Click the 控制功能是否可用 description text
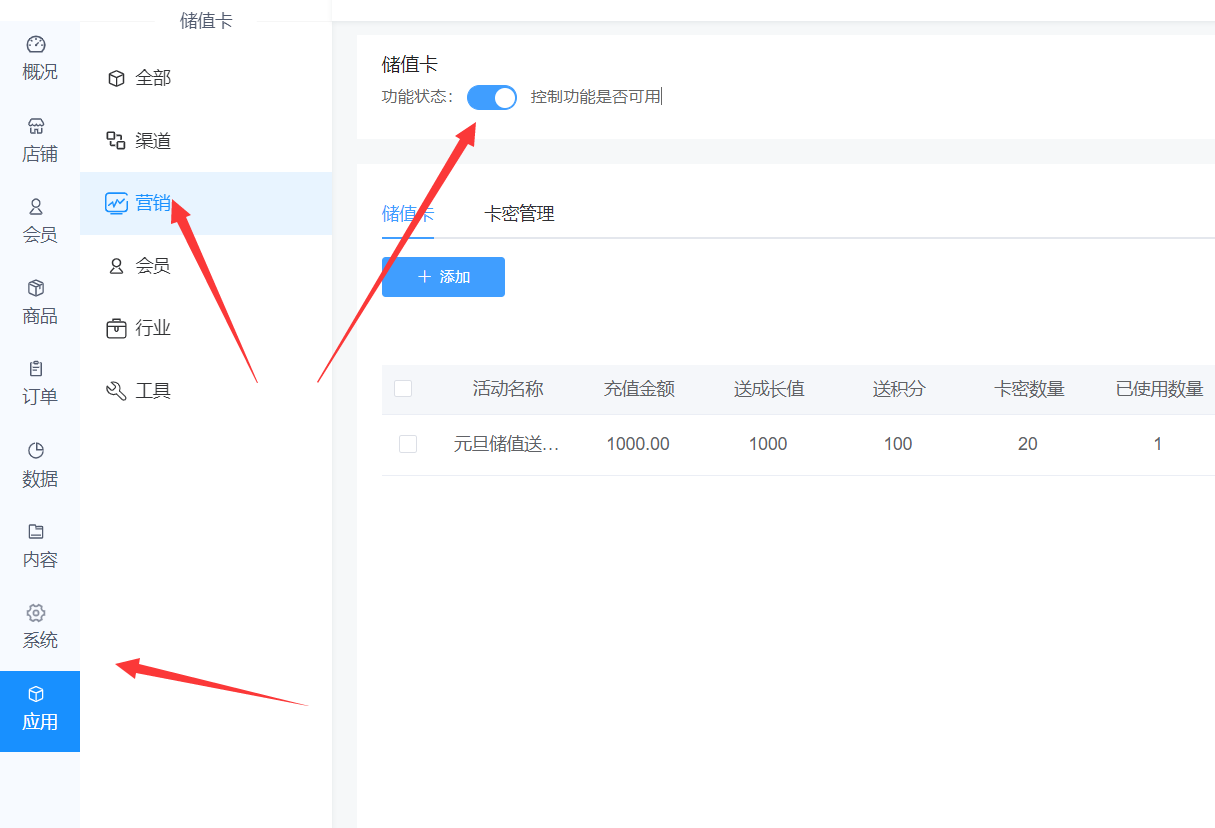This screenshot has height=828, width=1215. coord(596,97)
